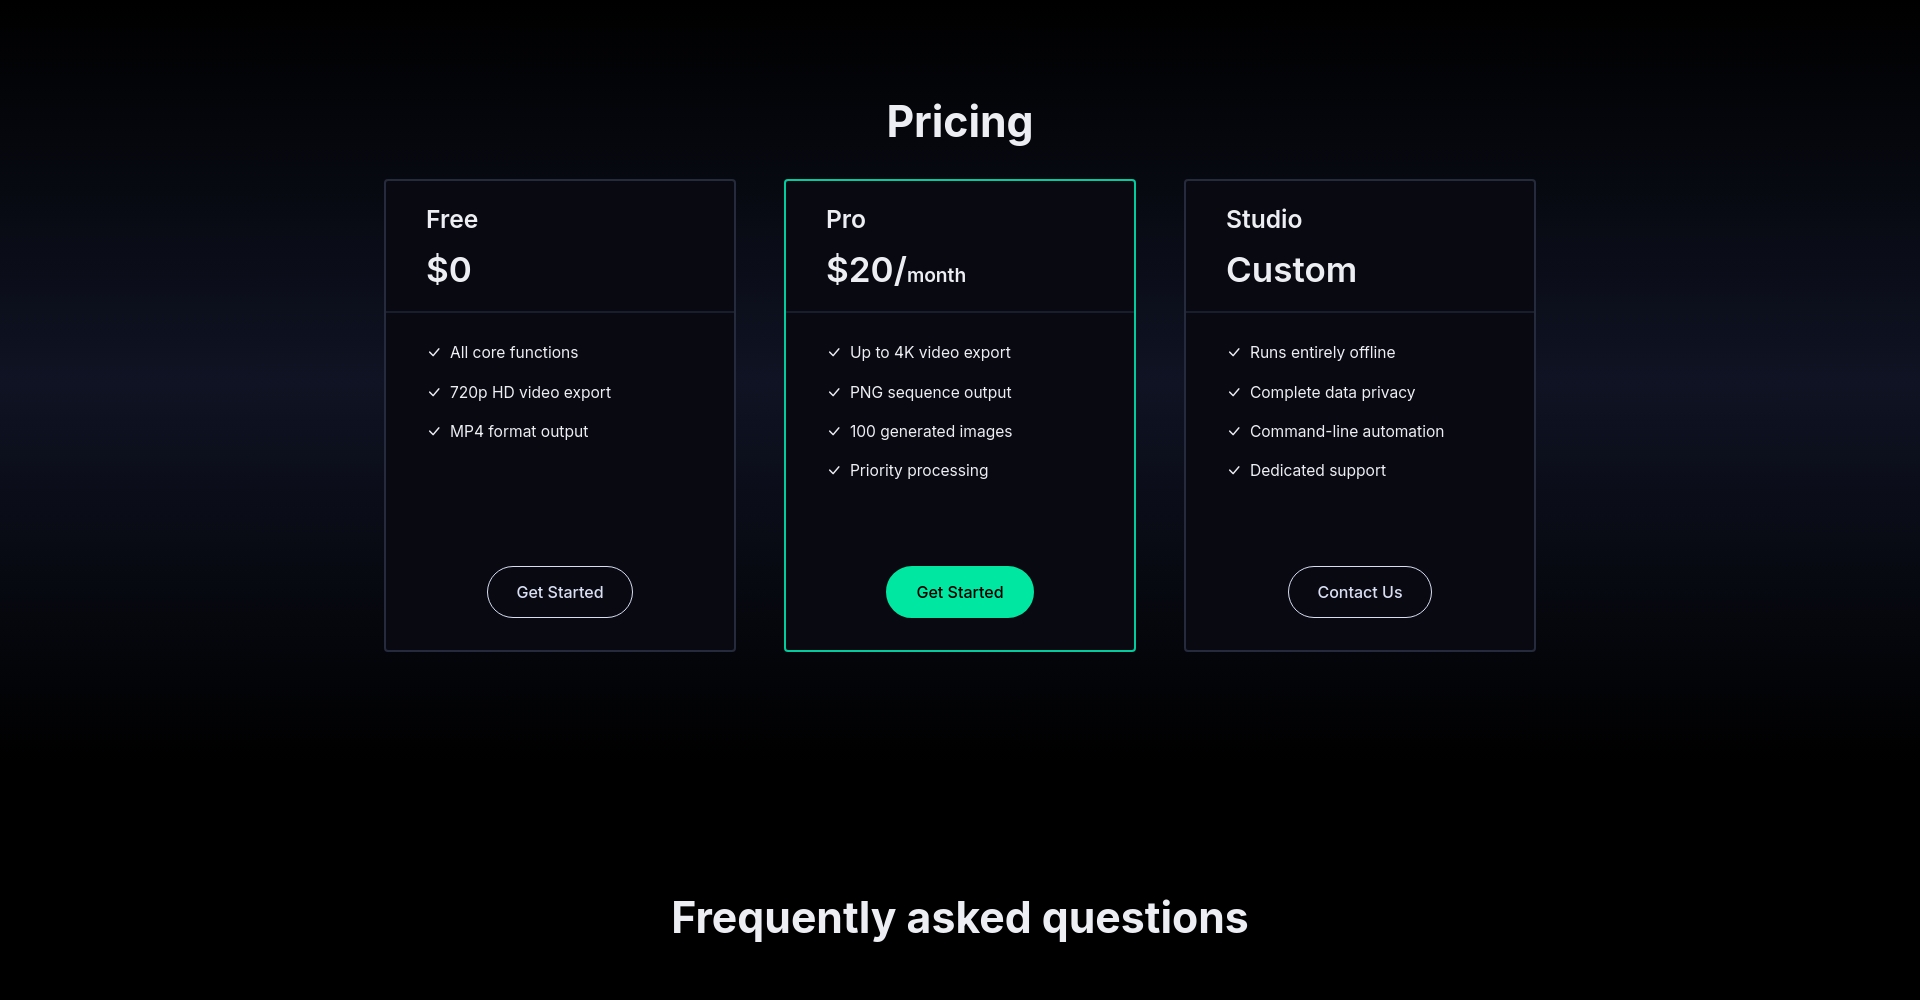Choose Get Started in the Free plan
Viewport: 1920px width, 1000px height.
pos(560,592)
